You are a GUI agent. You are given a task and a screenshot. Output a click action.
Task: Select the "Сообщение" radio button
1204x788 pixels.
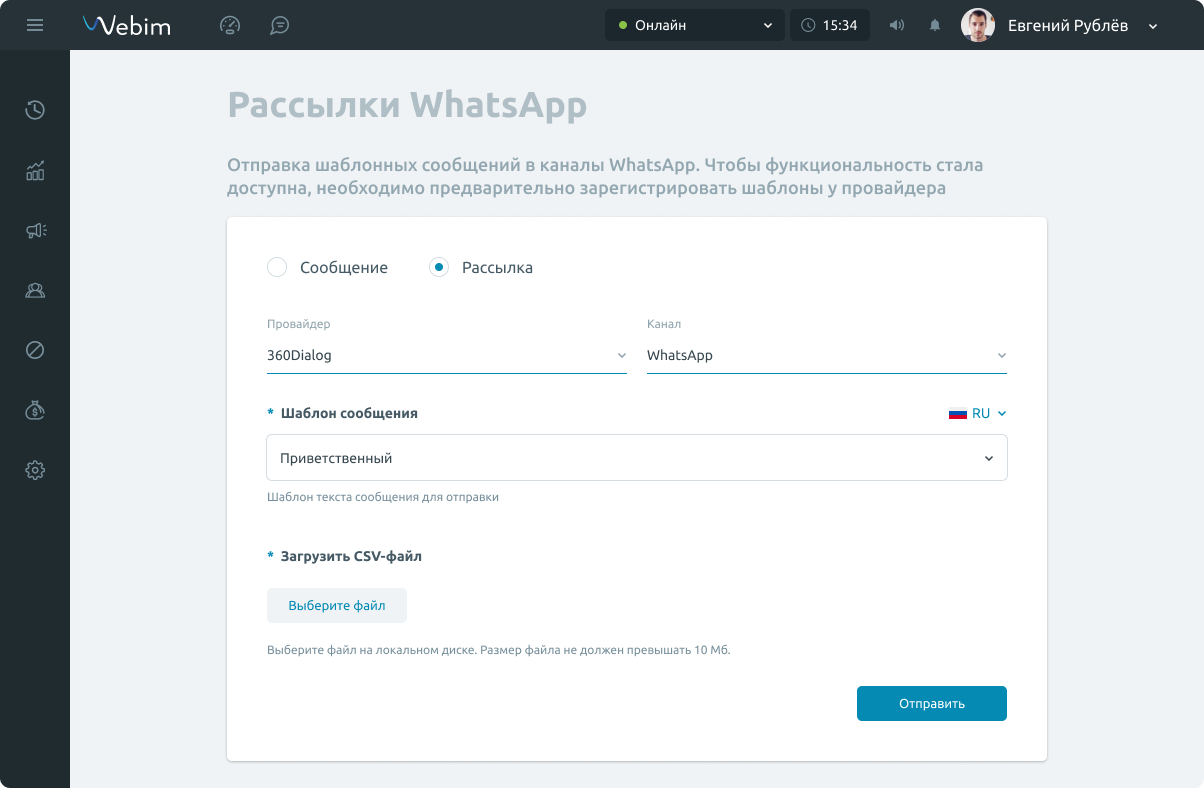[x=278, y=267]
